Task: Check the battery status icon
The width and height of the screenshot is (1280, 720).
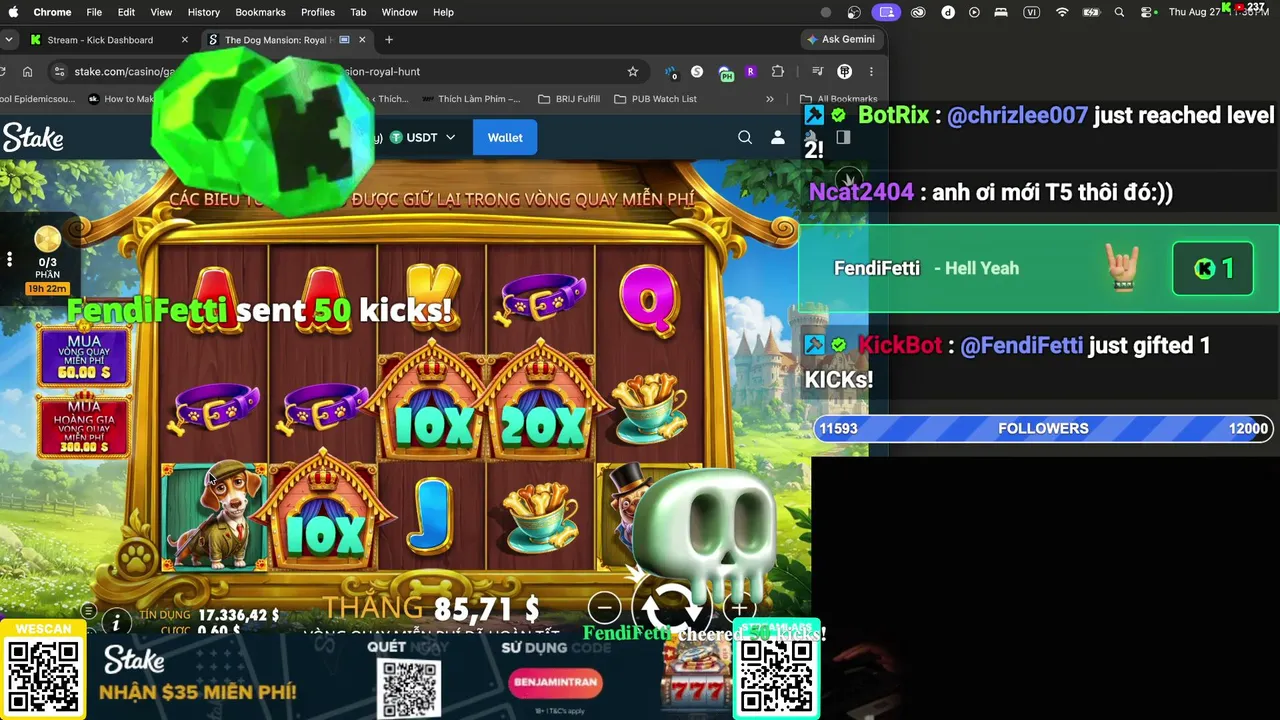Action: [x=1092, y=12]
